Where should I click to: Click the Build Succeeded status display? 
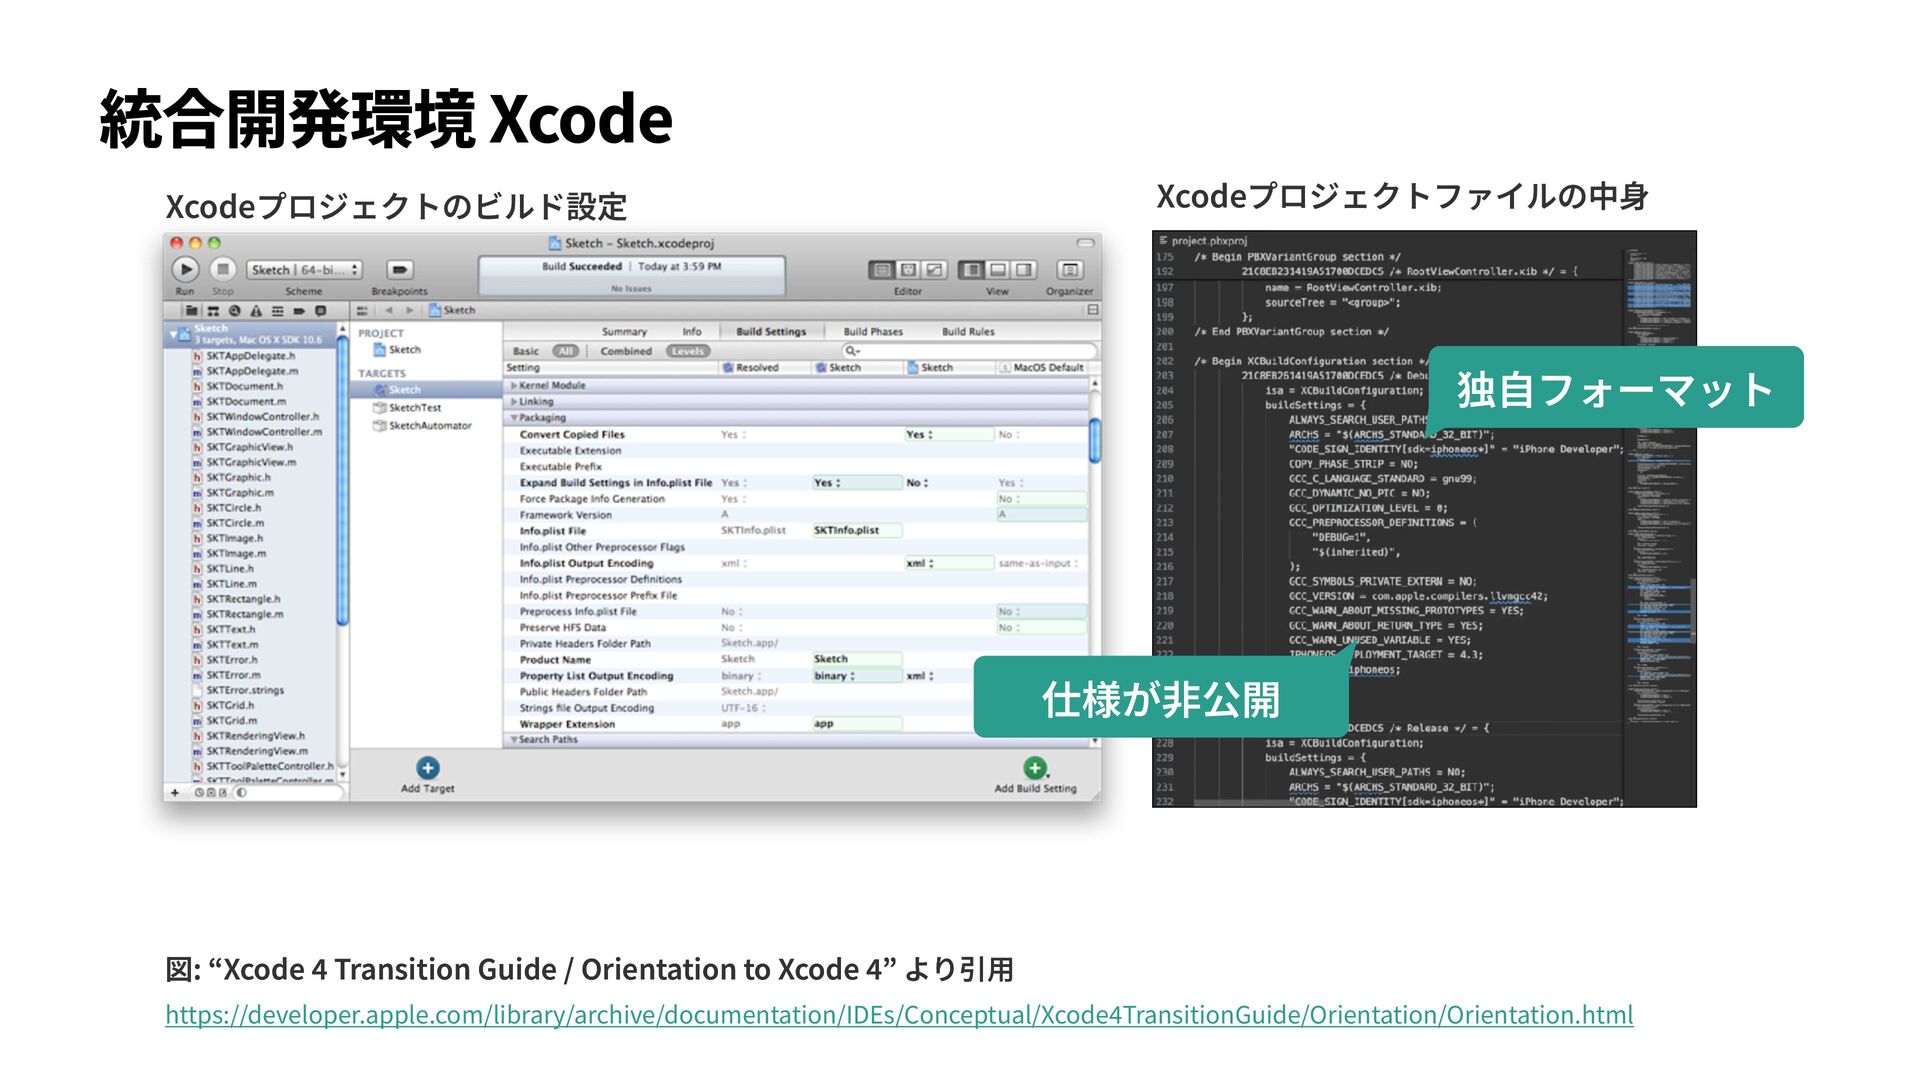pyautogui.click(x=632, y=276)
